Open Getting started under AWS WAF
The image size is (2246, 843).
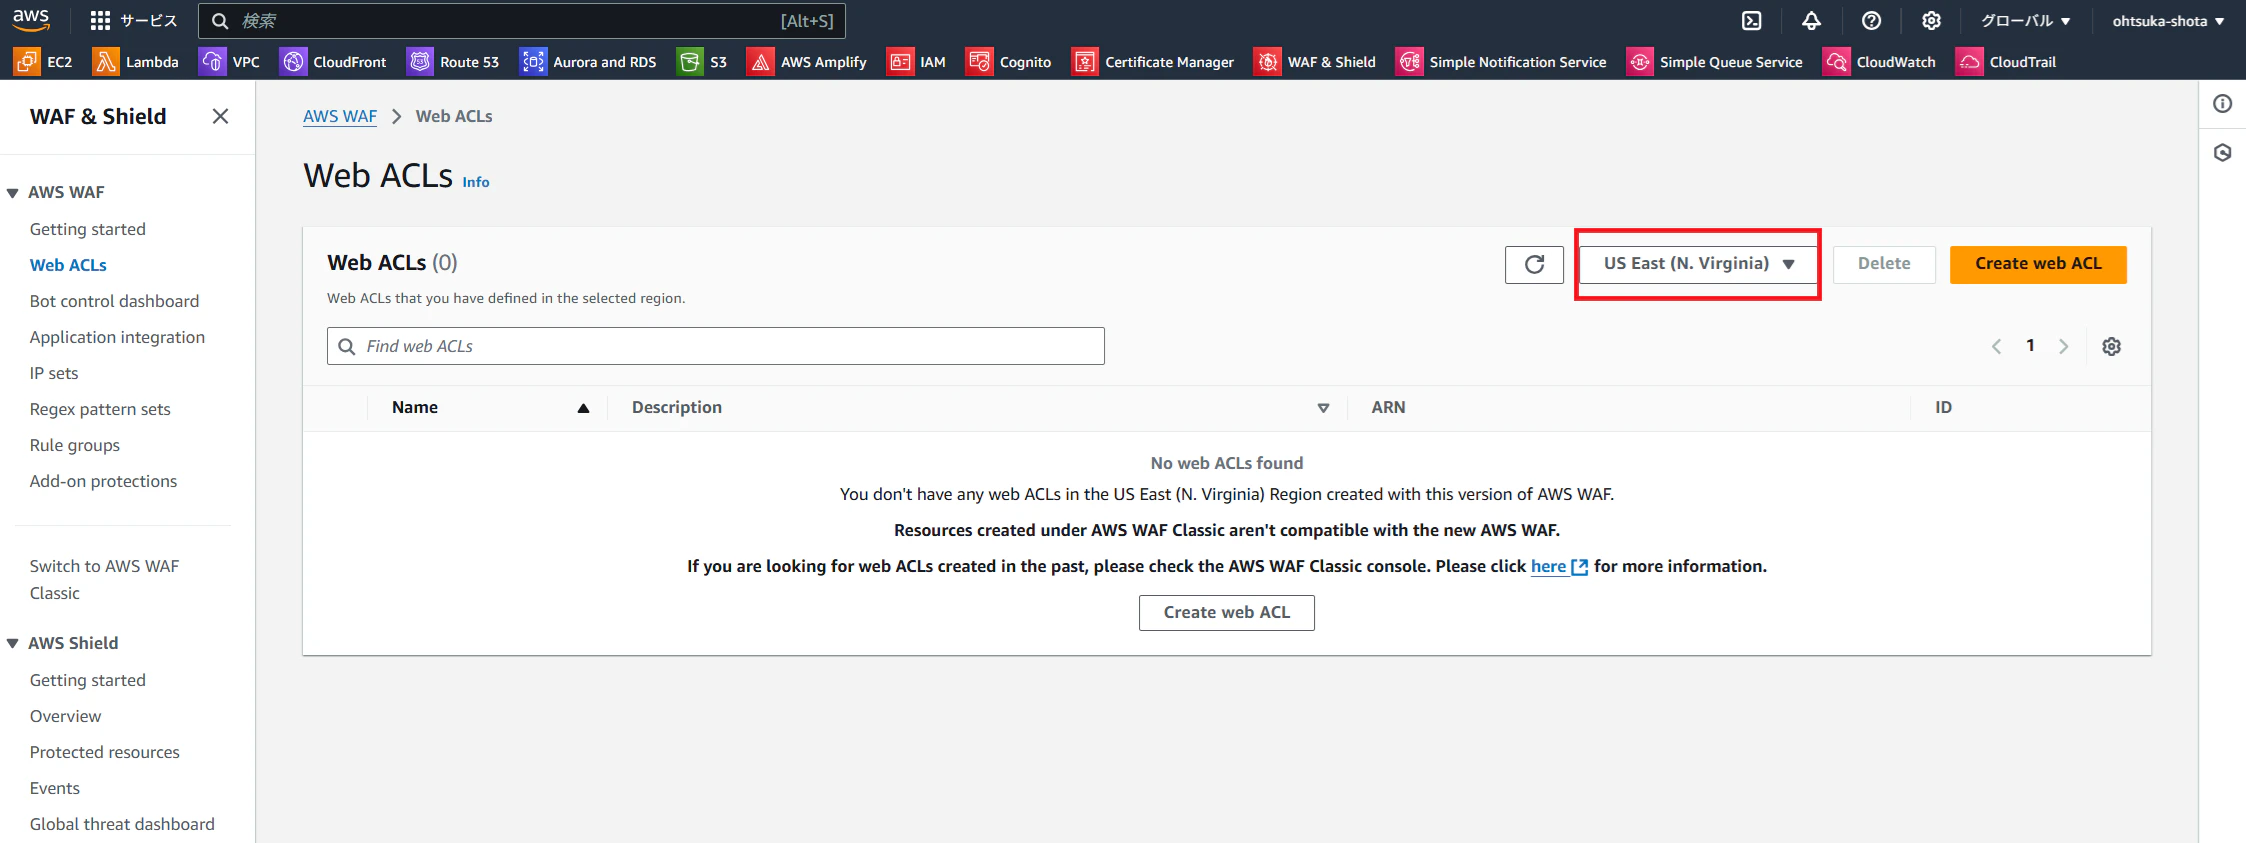pos(88,229)
